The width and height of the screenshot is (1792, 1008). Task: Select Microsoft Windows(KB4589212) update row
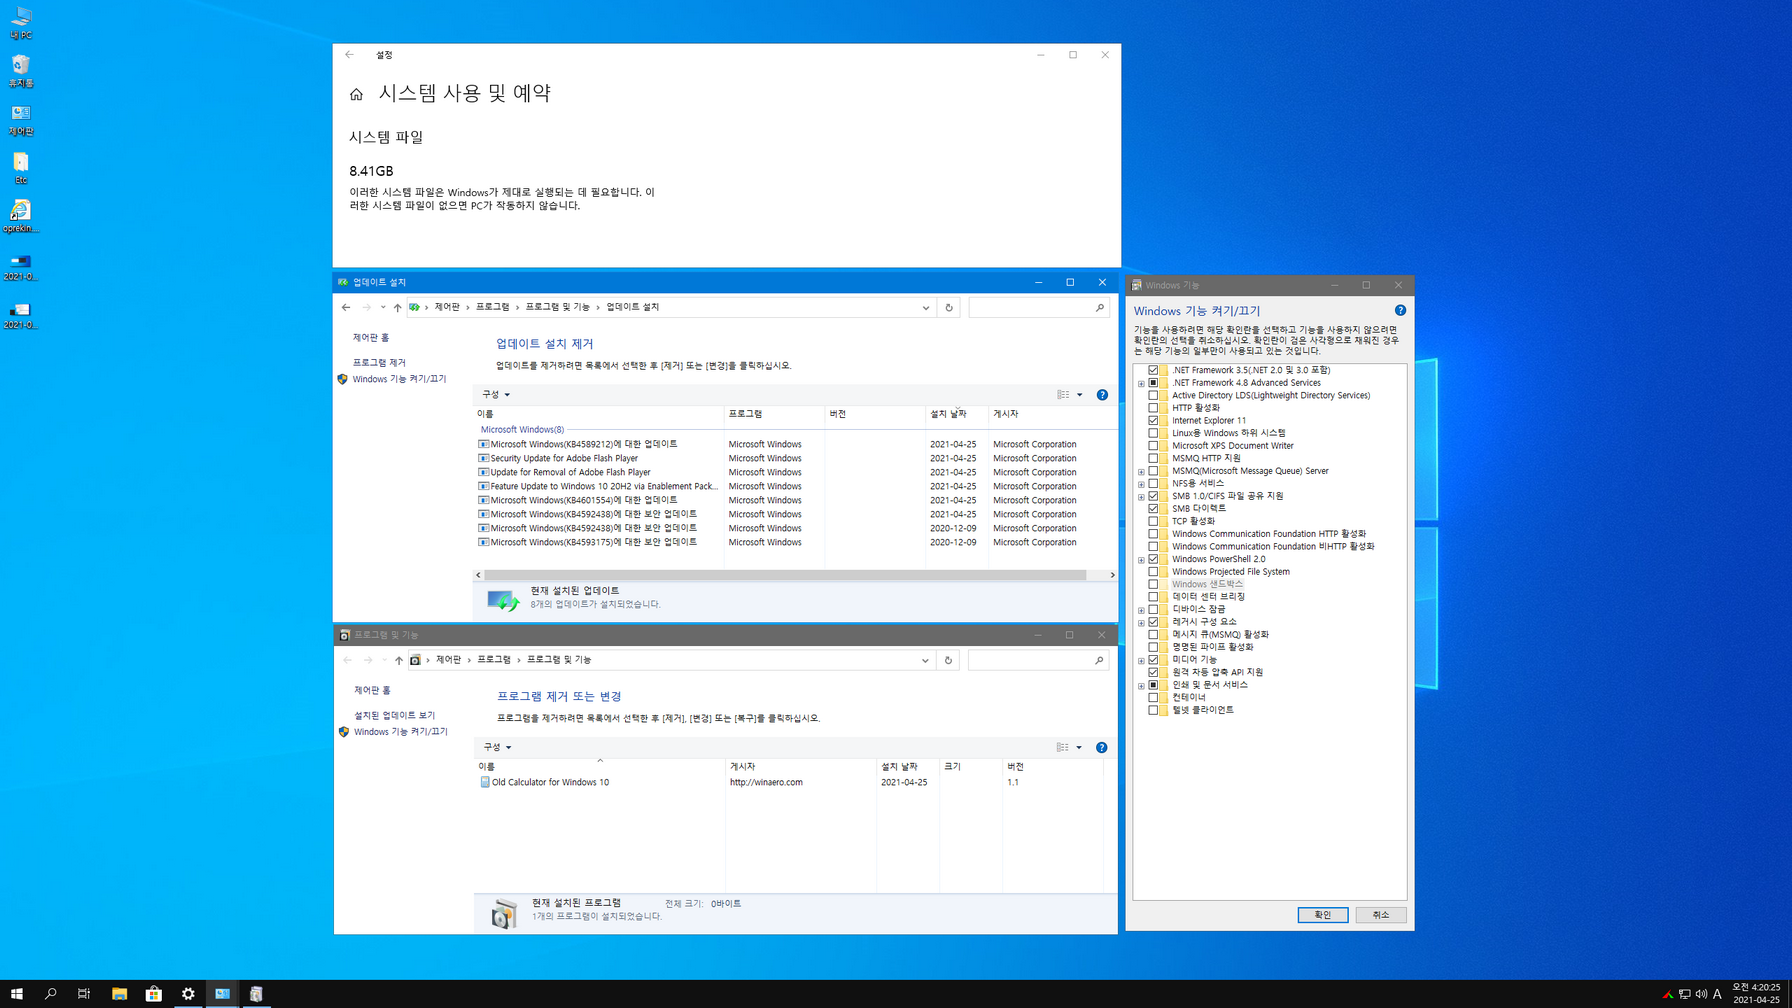(x=796, y=444)
